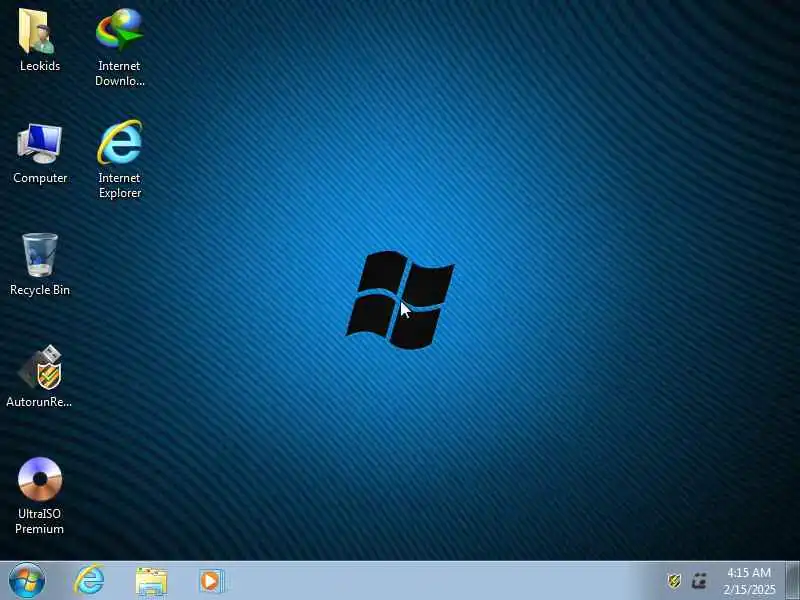Click the 2/15/2025 date in the tray
Screen dimensions: 800x600
coord(749,589)
